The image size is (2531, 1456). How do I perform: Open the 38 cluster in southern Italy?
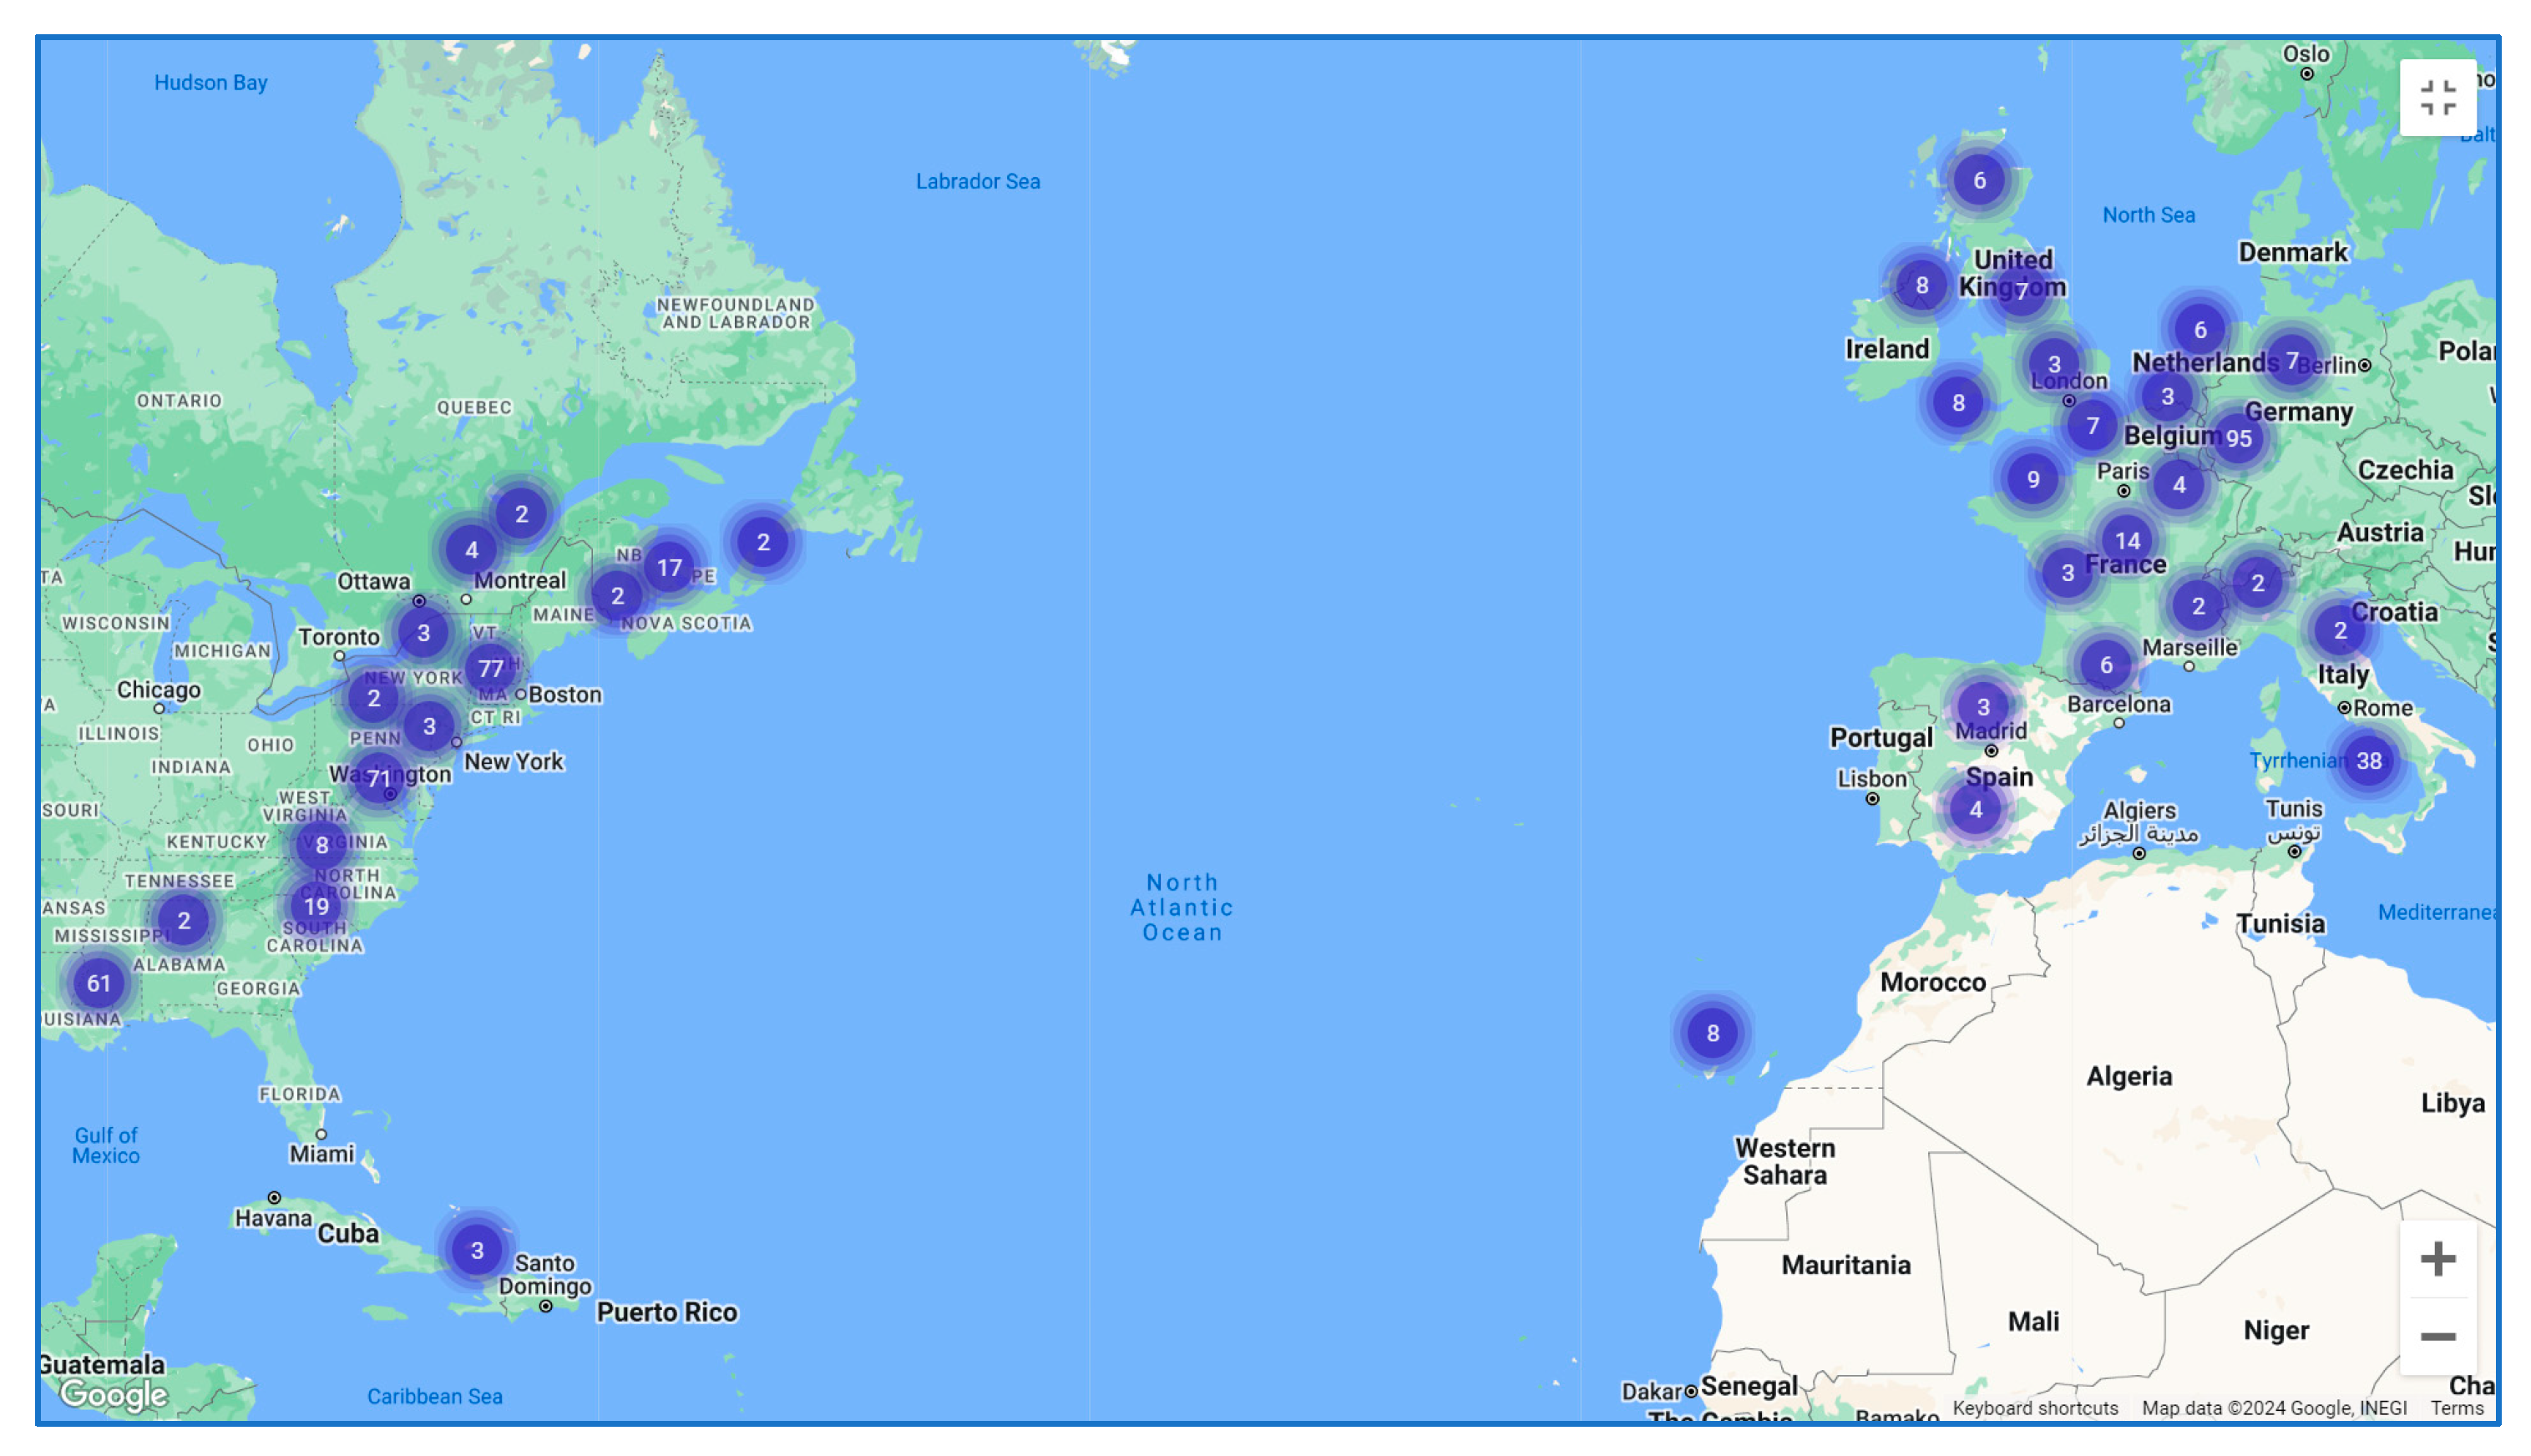2367,760
